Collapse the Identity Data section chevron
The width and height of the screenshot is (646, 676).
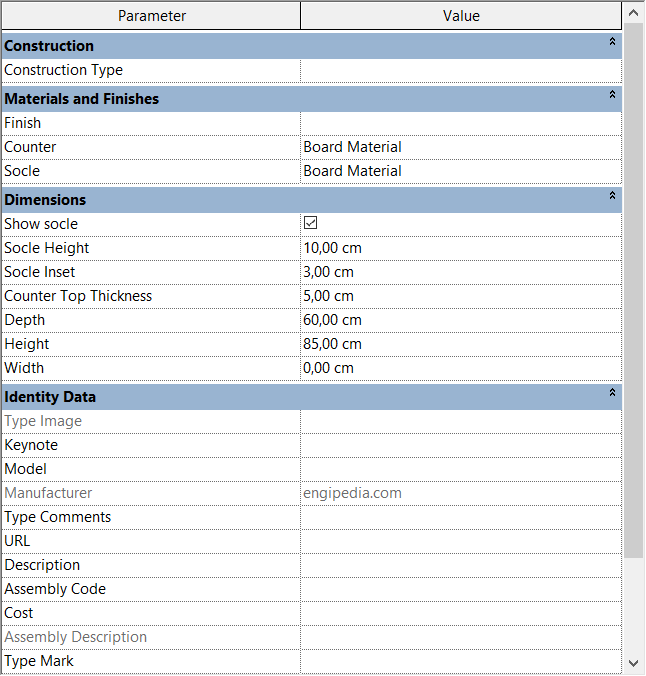[x=612, y=392]
